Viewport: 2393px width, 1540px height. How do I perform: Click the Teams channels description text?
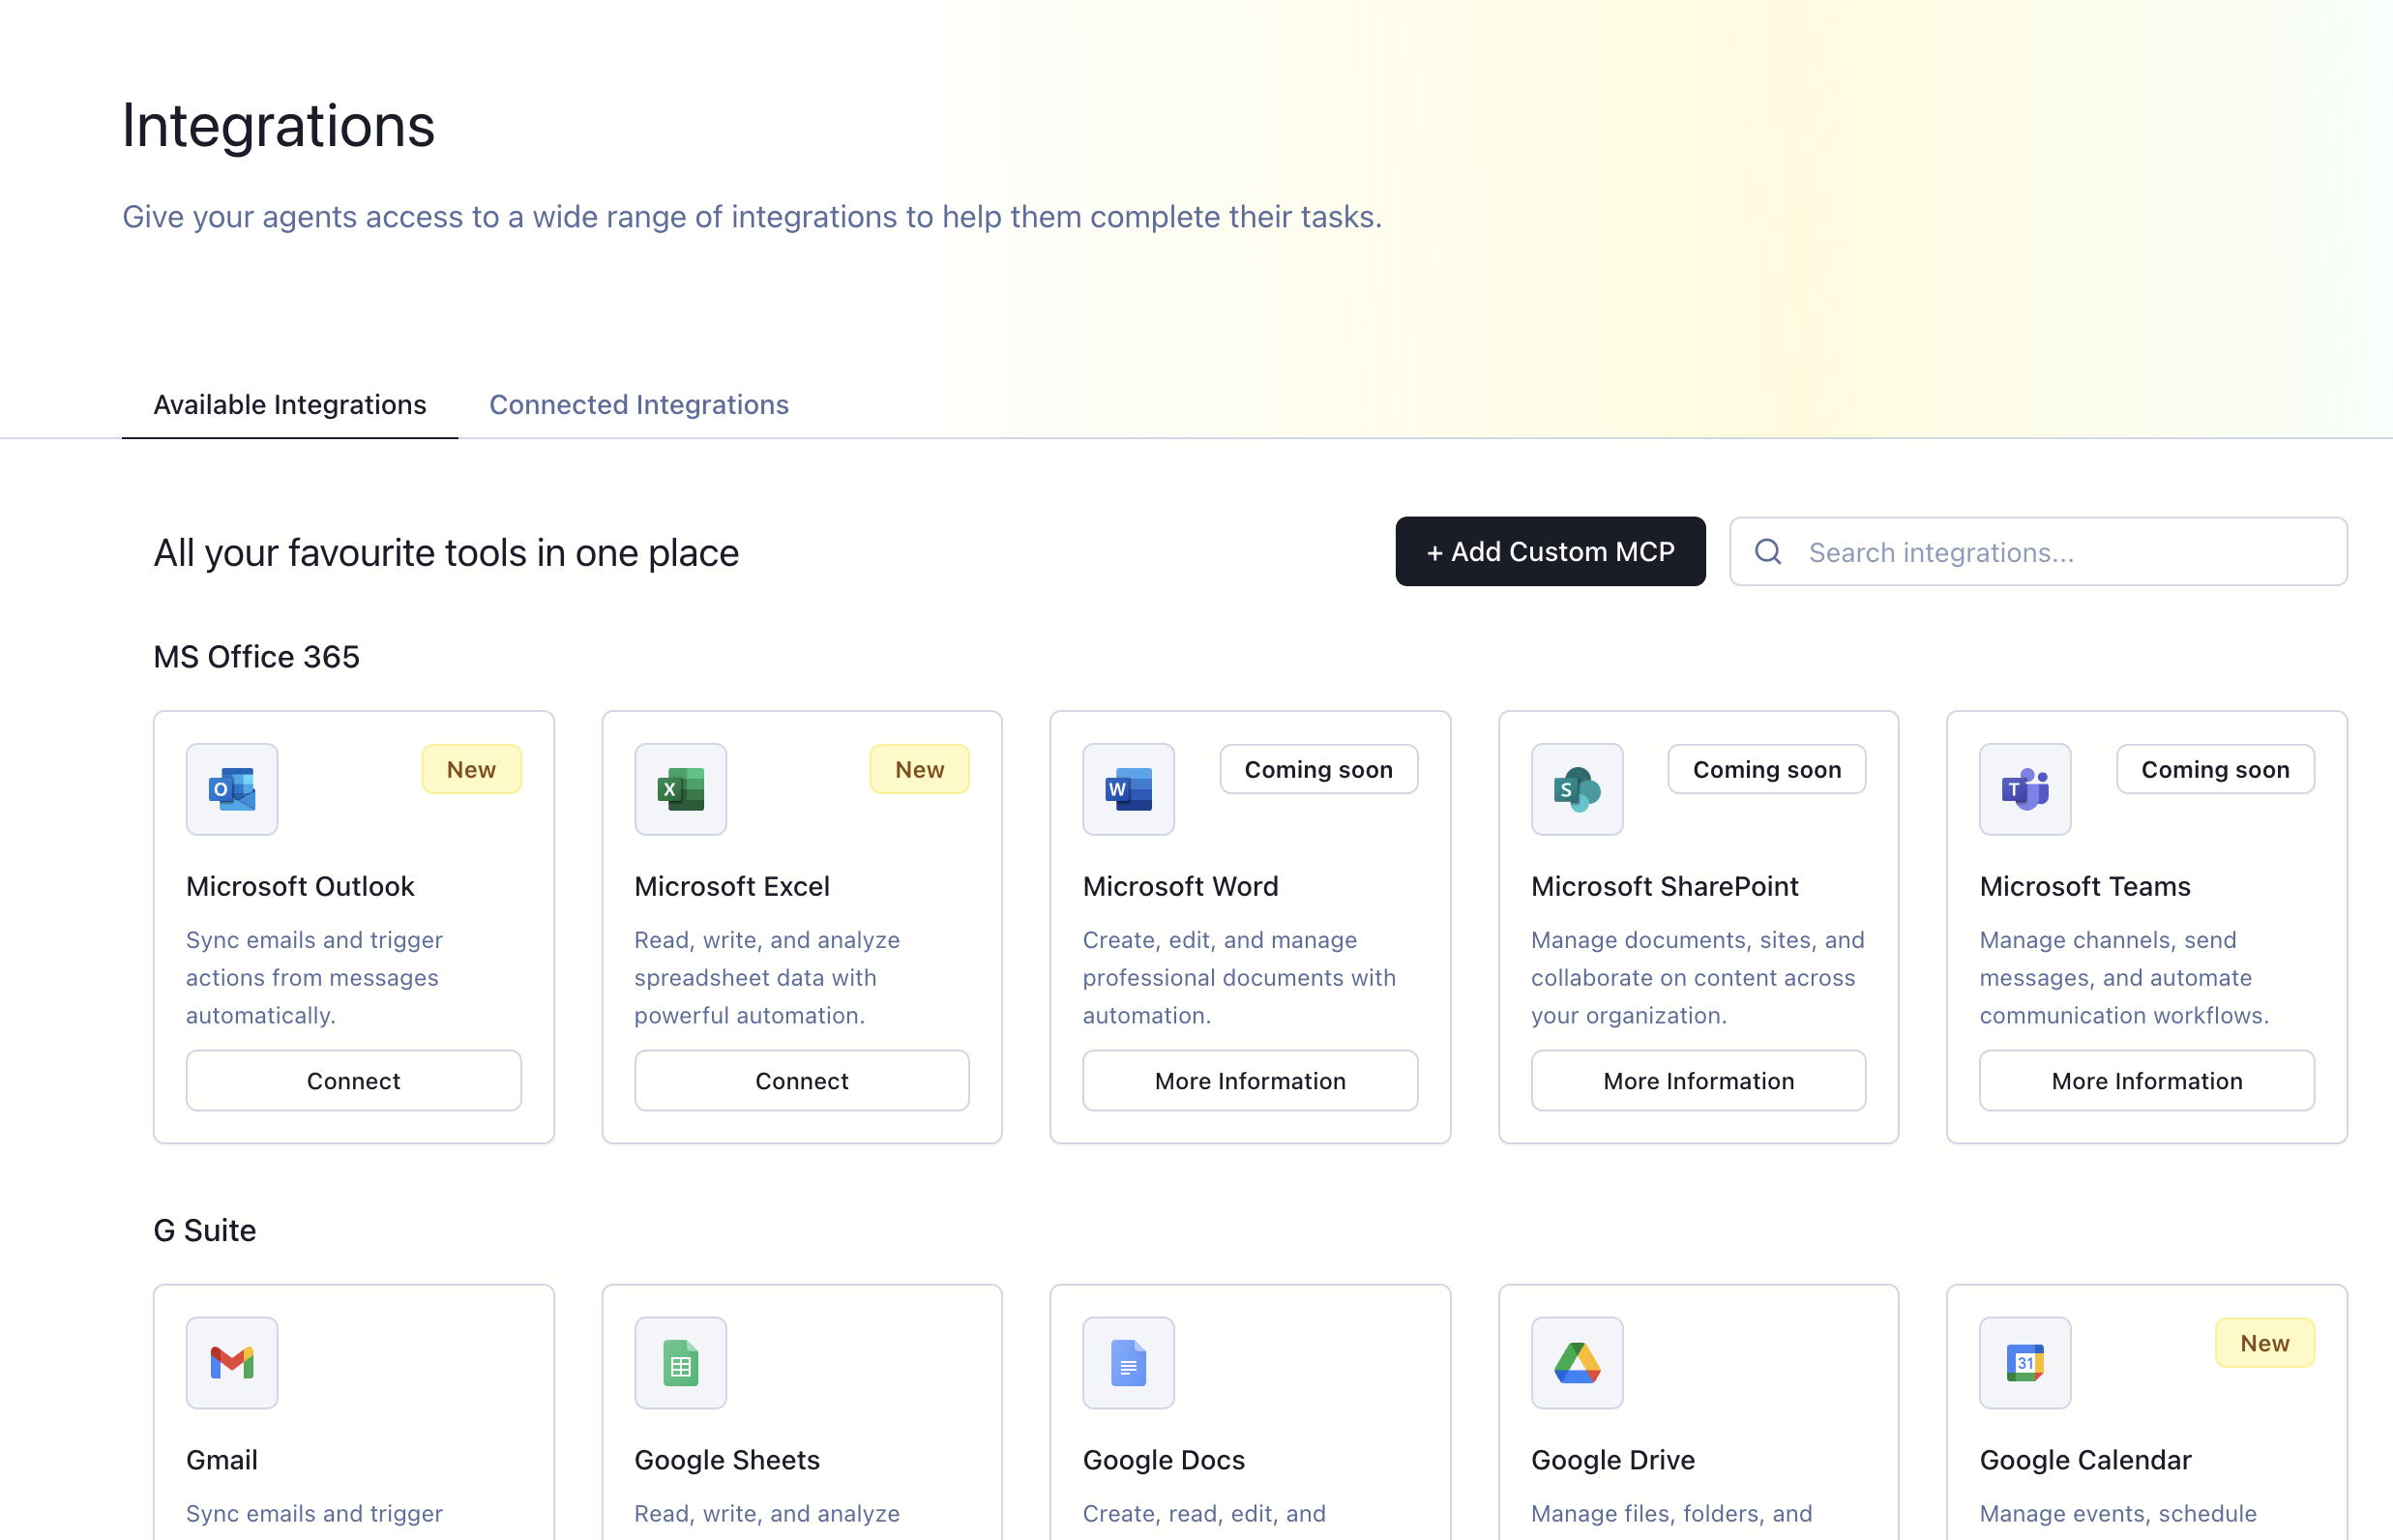tap(2124, 977)
